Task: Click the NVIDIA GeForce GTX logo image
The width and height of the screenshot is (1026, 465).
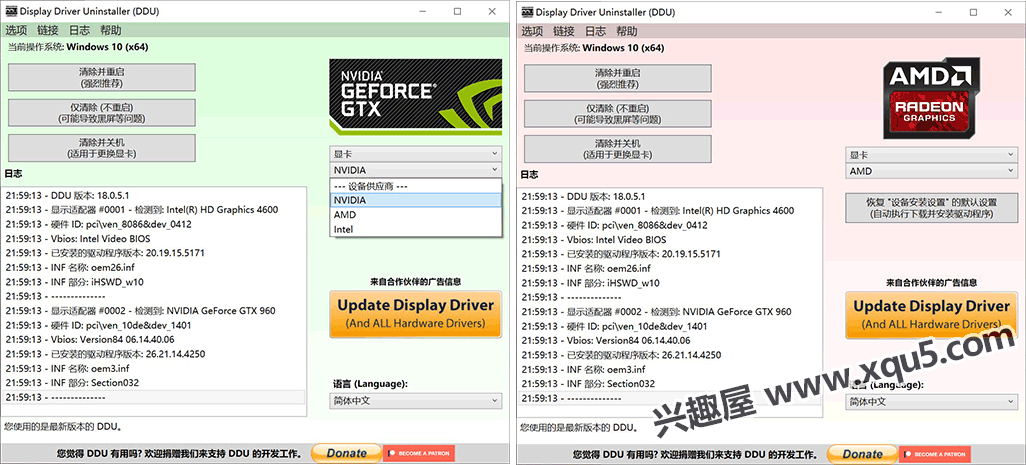Action: click(416, 97)
